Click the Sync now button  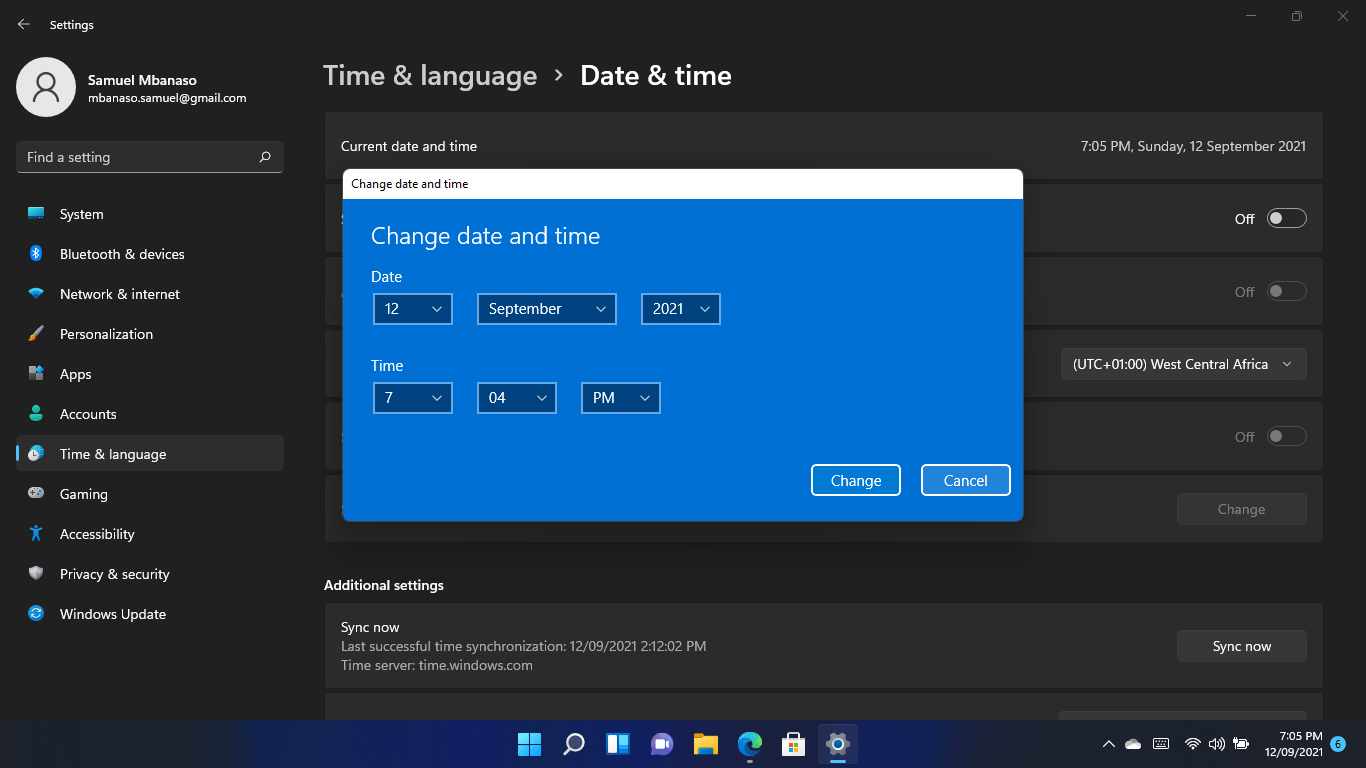[1241, 646]
